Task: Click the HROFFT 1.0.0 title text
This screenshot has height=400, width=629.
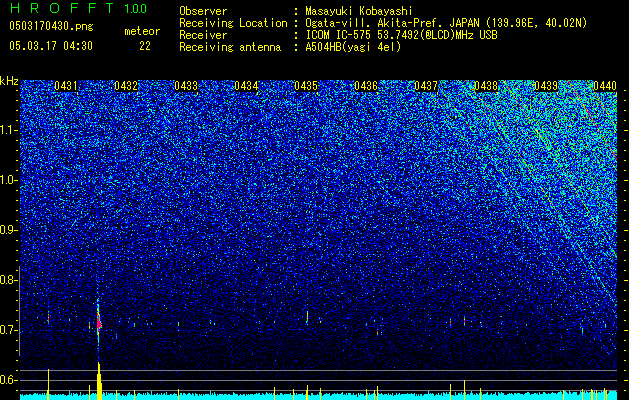Action: pos(78,8)
